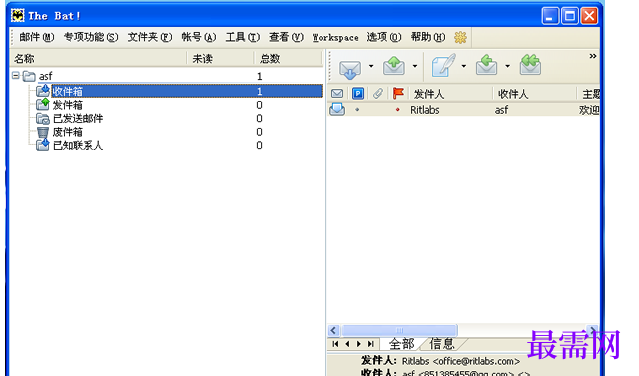
Task: Jump to last tab nav arrow
Action: 370,344
